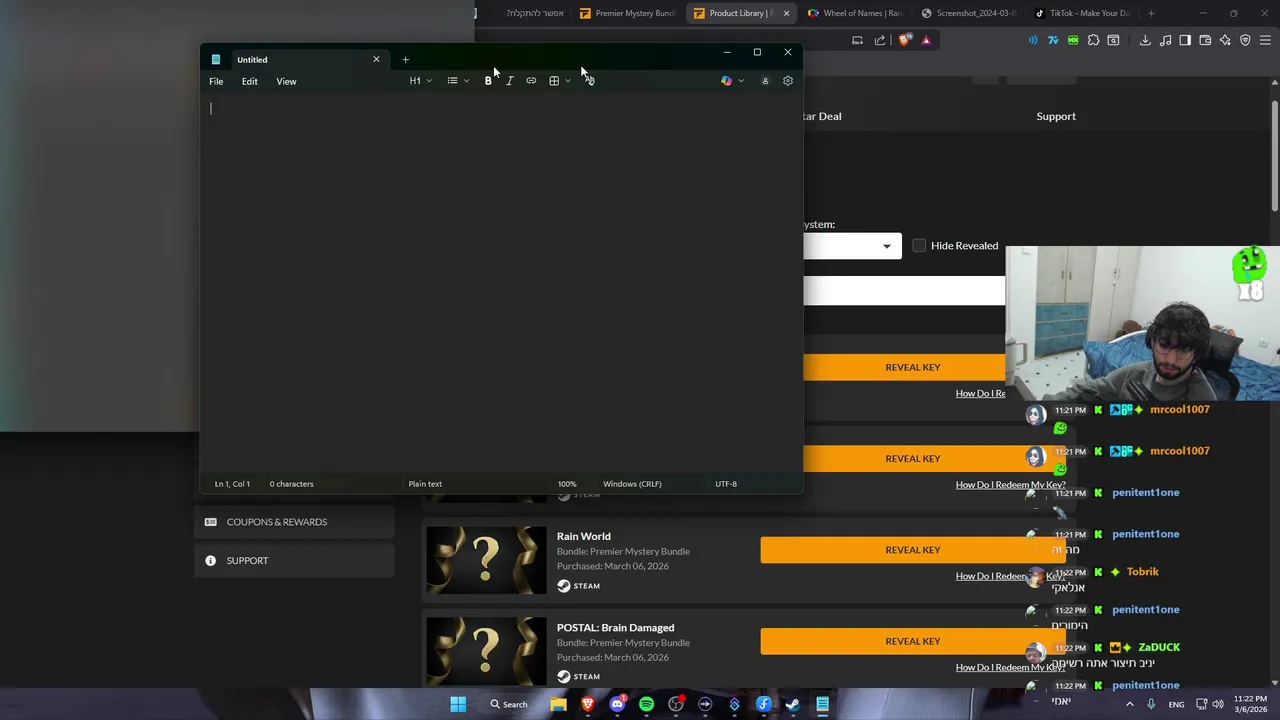
Task: Click the Plain text status entry
Action: (425, 484)
